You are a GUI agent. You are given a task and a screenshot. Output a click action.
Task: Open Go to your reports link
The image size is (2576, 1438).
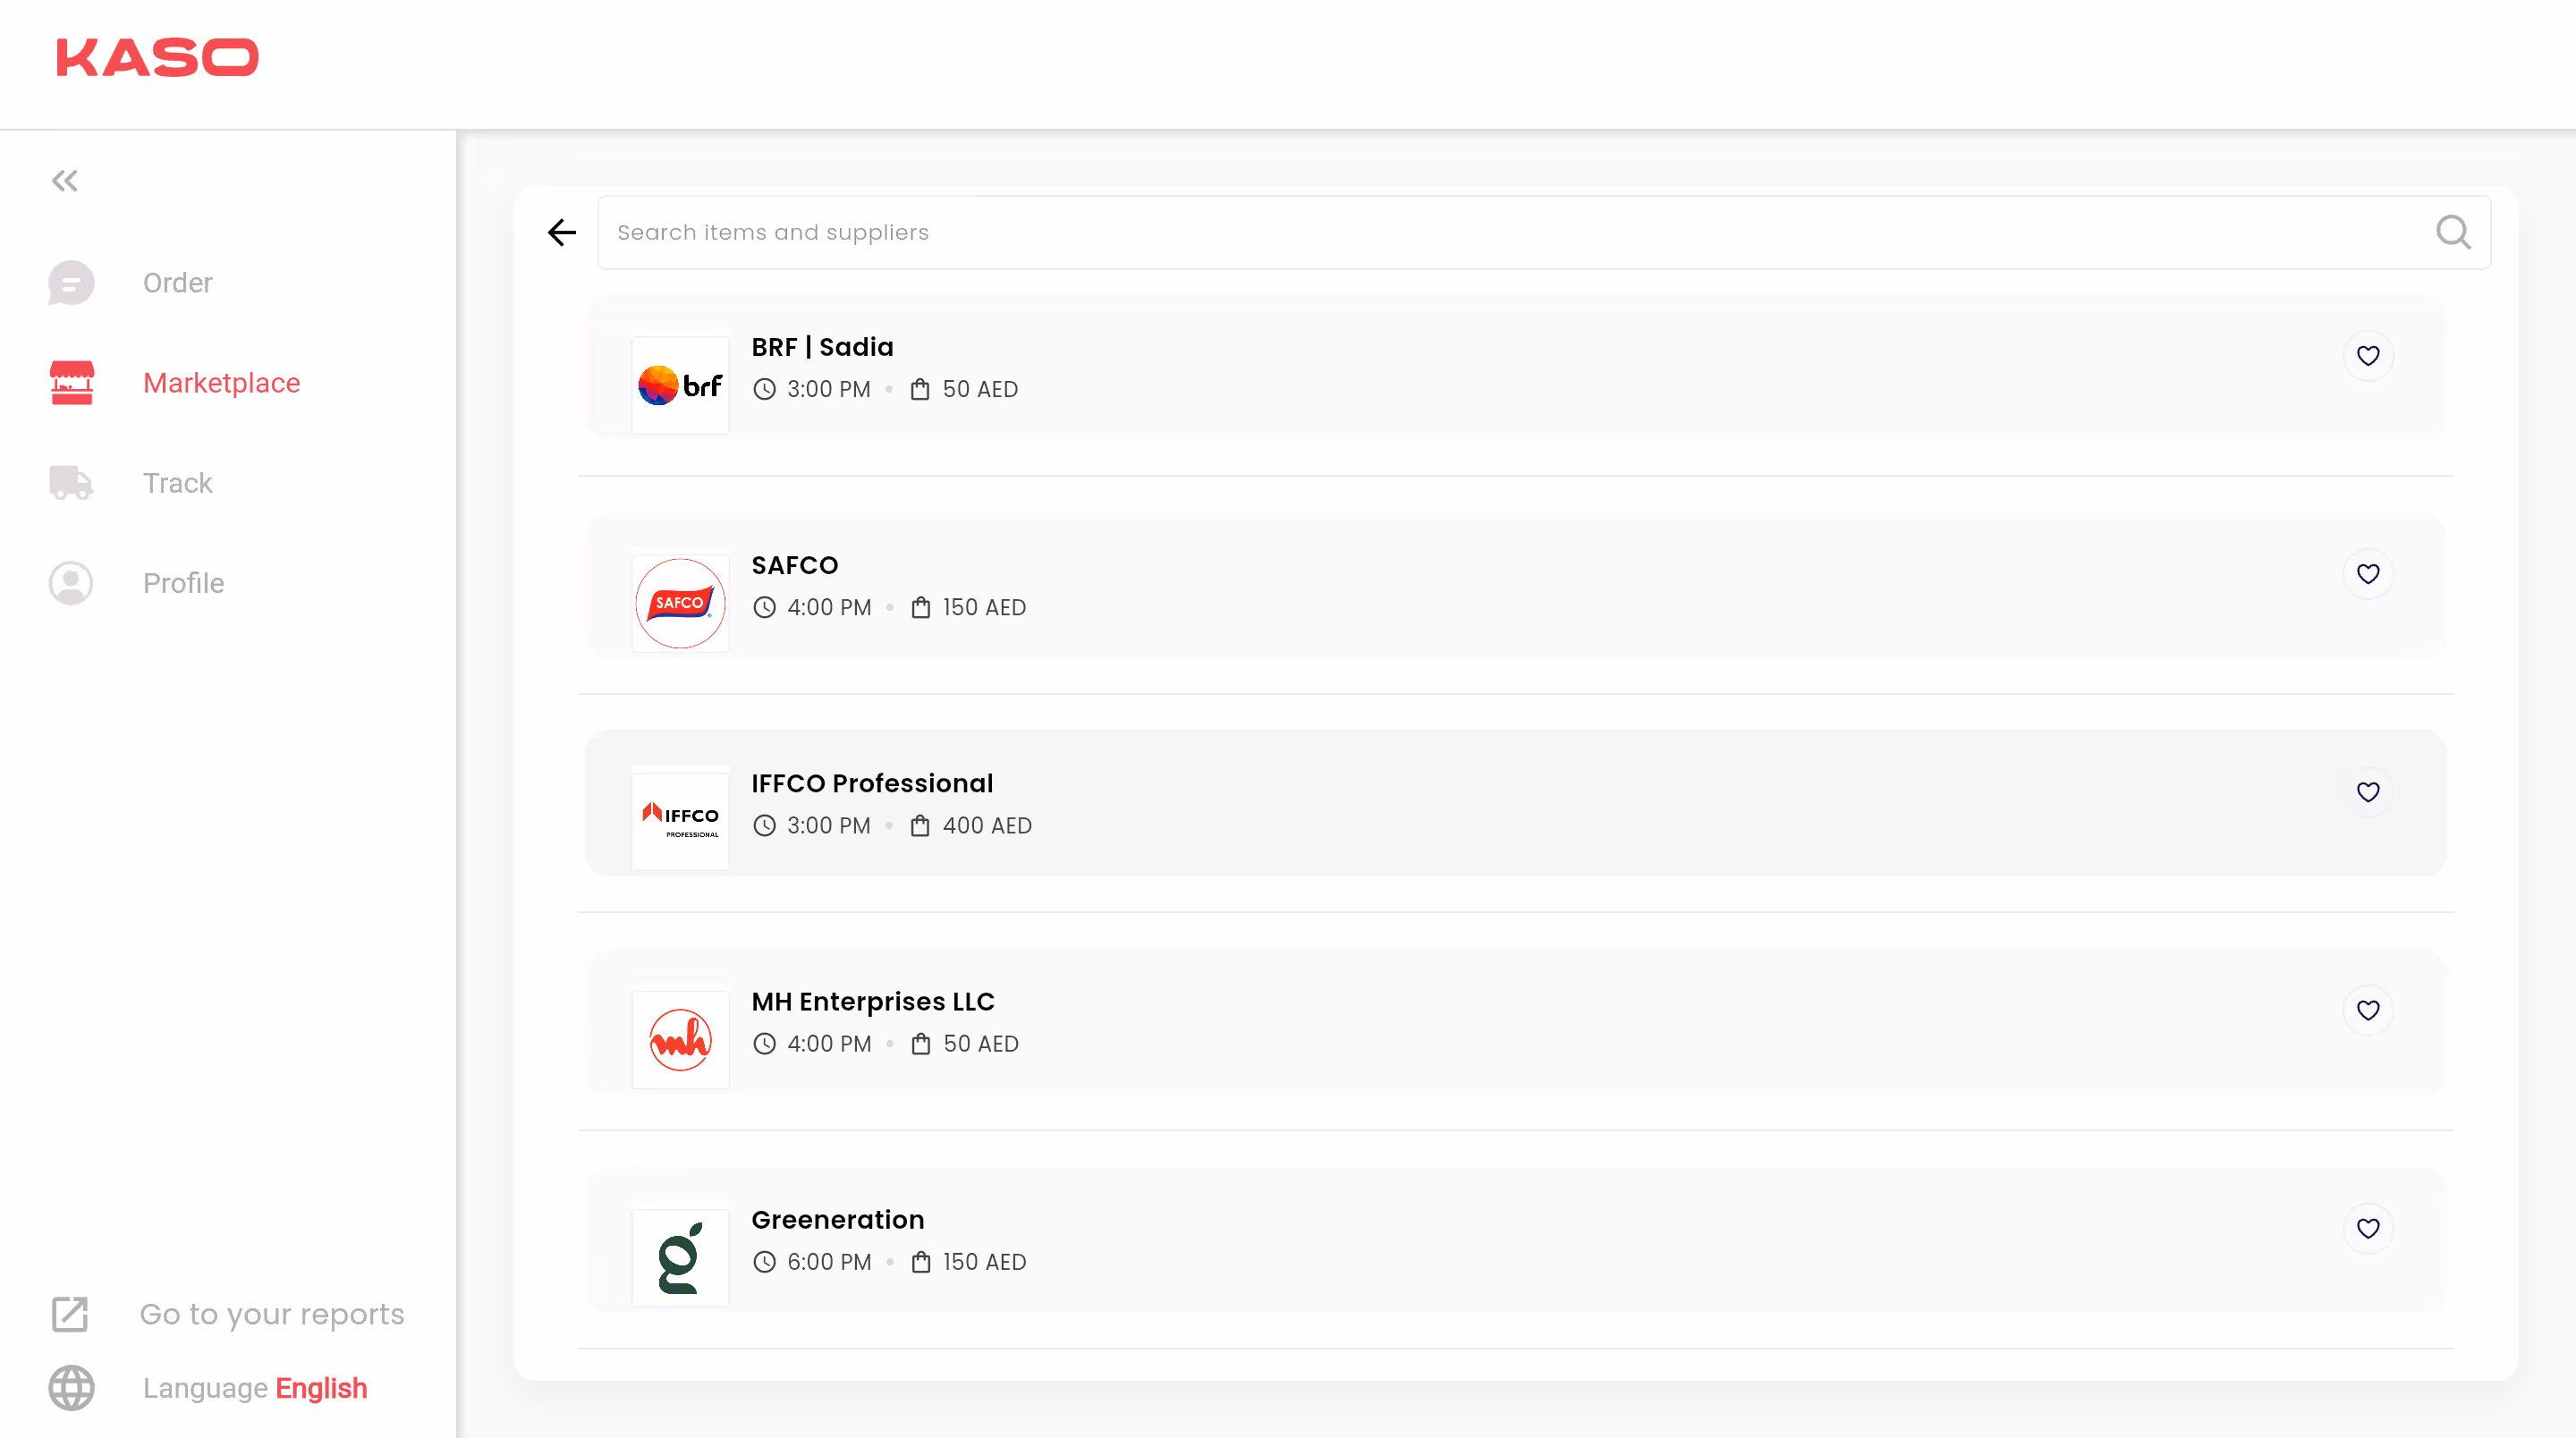[x=271, y=1314]
